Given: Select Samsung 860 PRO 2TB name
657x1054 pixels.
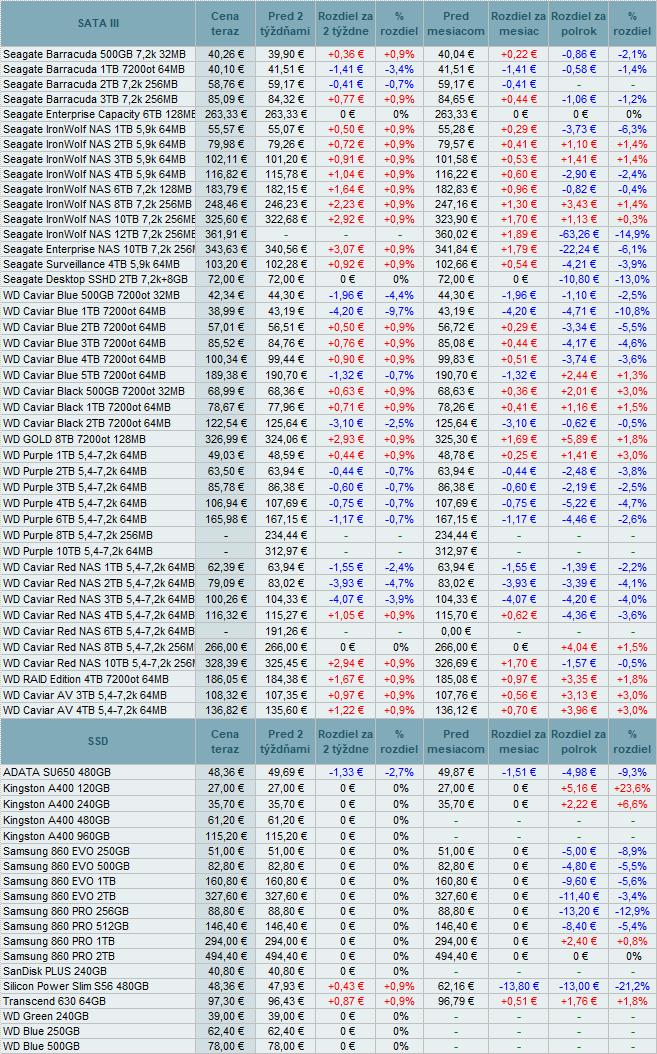Looking at the screenshot, I should 59,956.
